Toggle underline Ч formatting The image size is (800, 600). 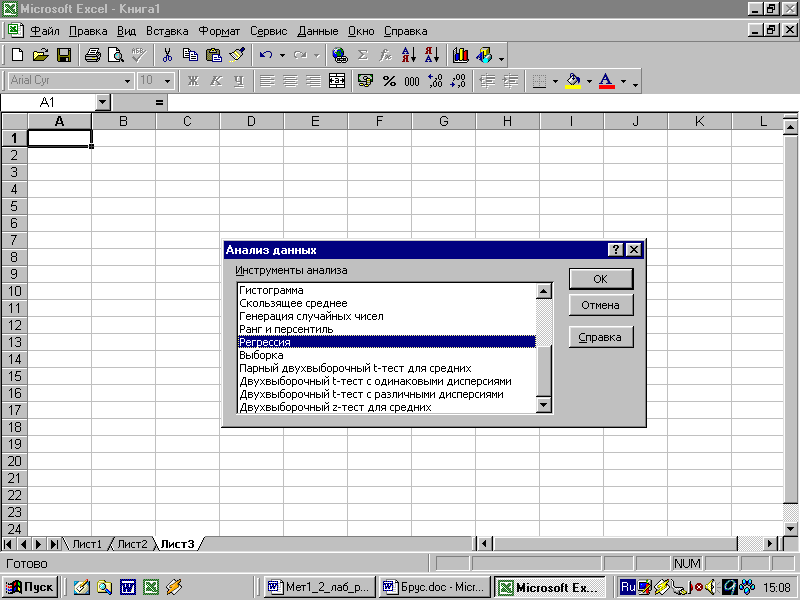pyautogui.click(x=239, y=81)
